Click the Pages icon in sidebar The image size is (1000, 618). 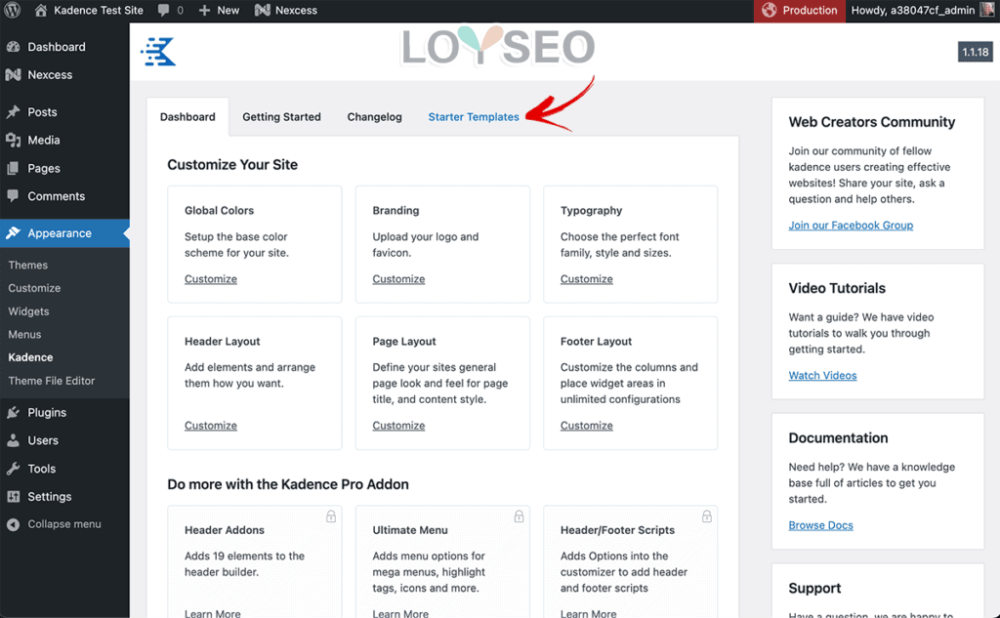tap(13, 168)
